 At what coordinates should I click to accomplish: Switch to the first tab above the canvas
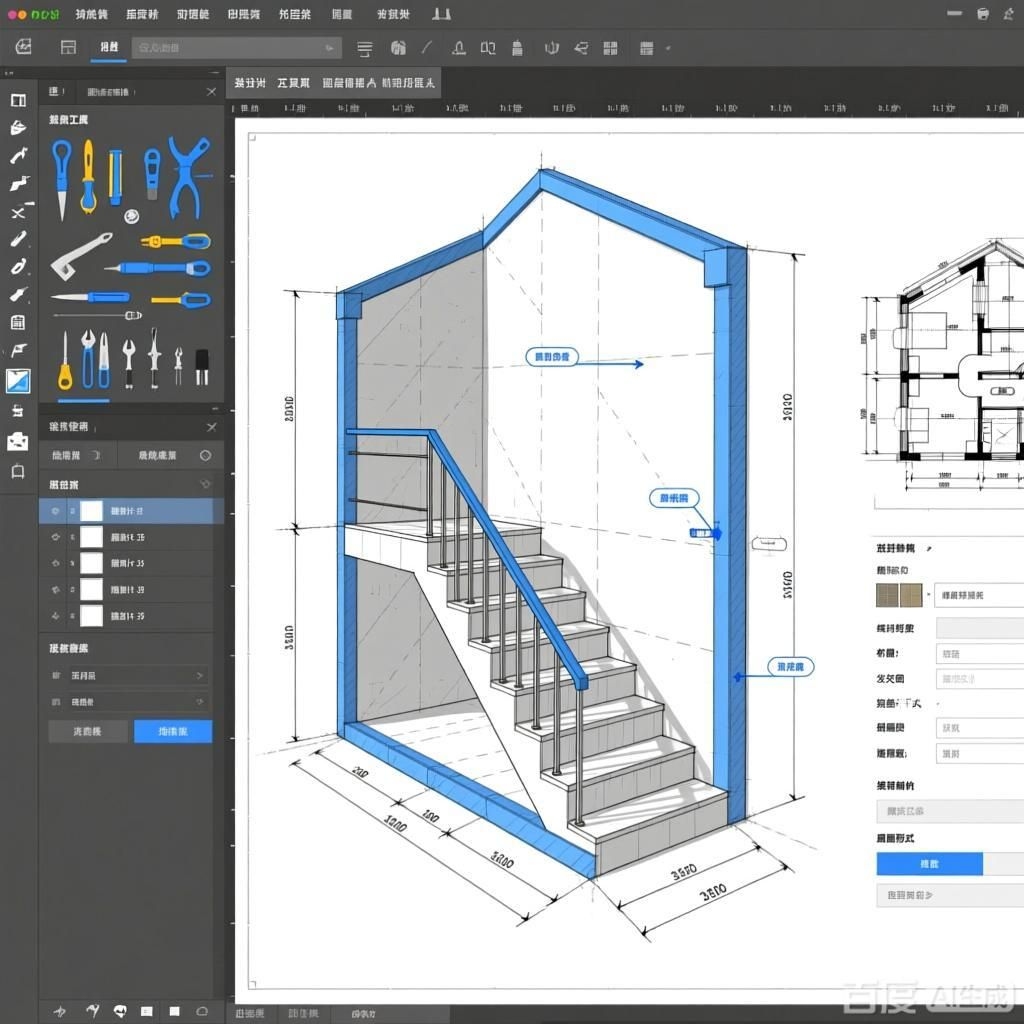pos(249,83)
